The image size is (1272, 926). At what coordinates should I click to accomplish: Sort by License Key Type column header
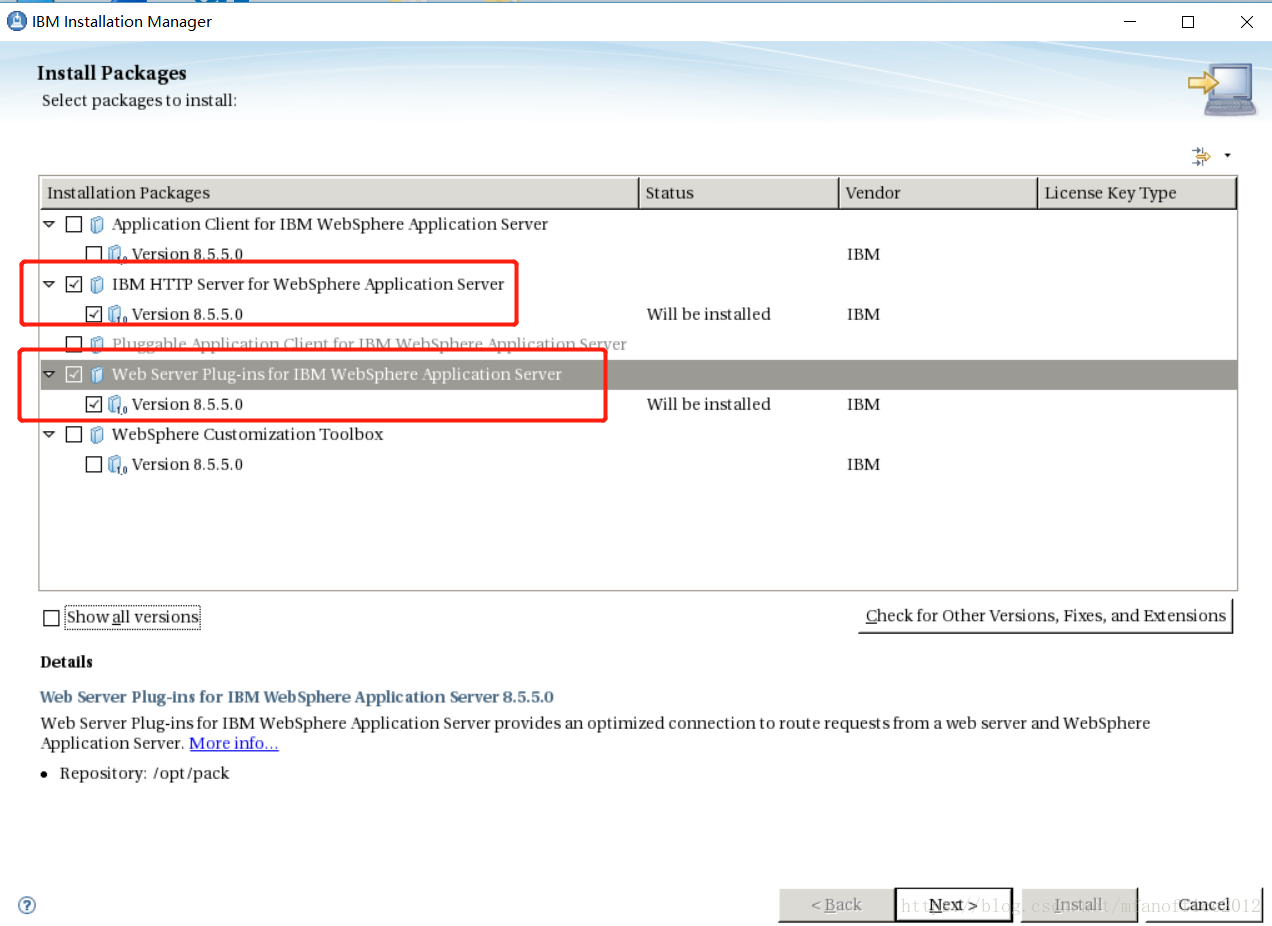click(x=1137, y=193)
